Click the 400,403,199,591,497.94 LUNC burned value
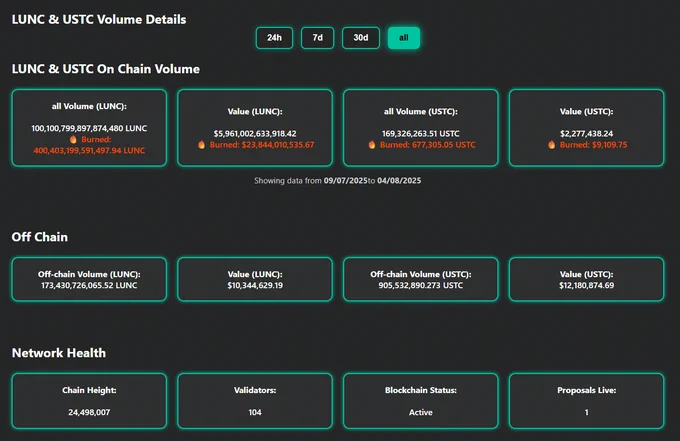The image size is (680, 441). 89,150
